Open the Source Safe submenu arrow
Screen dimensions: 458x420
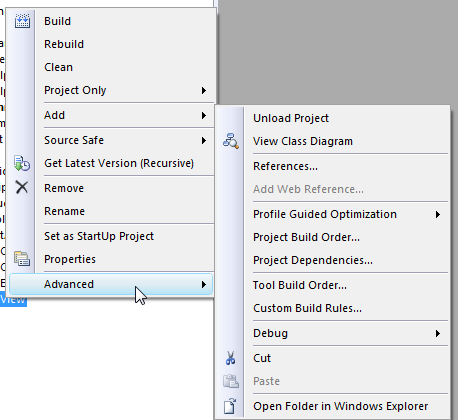point(204,140)
